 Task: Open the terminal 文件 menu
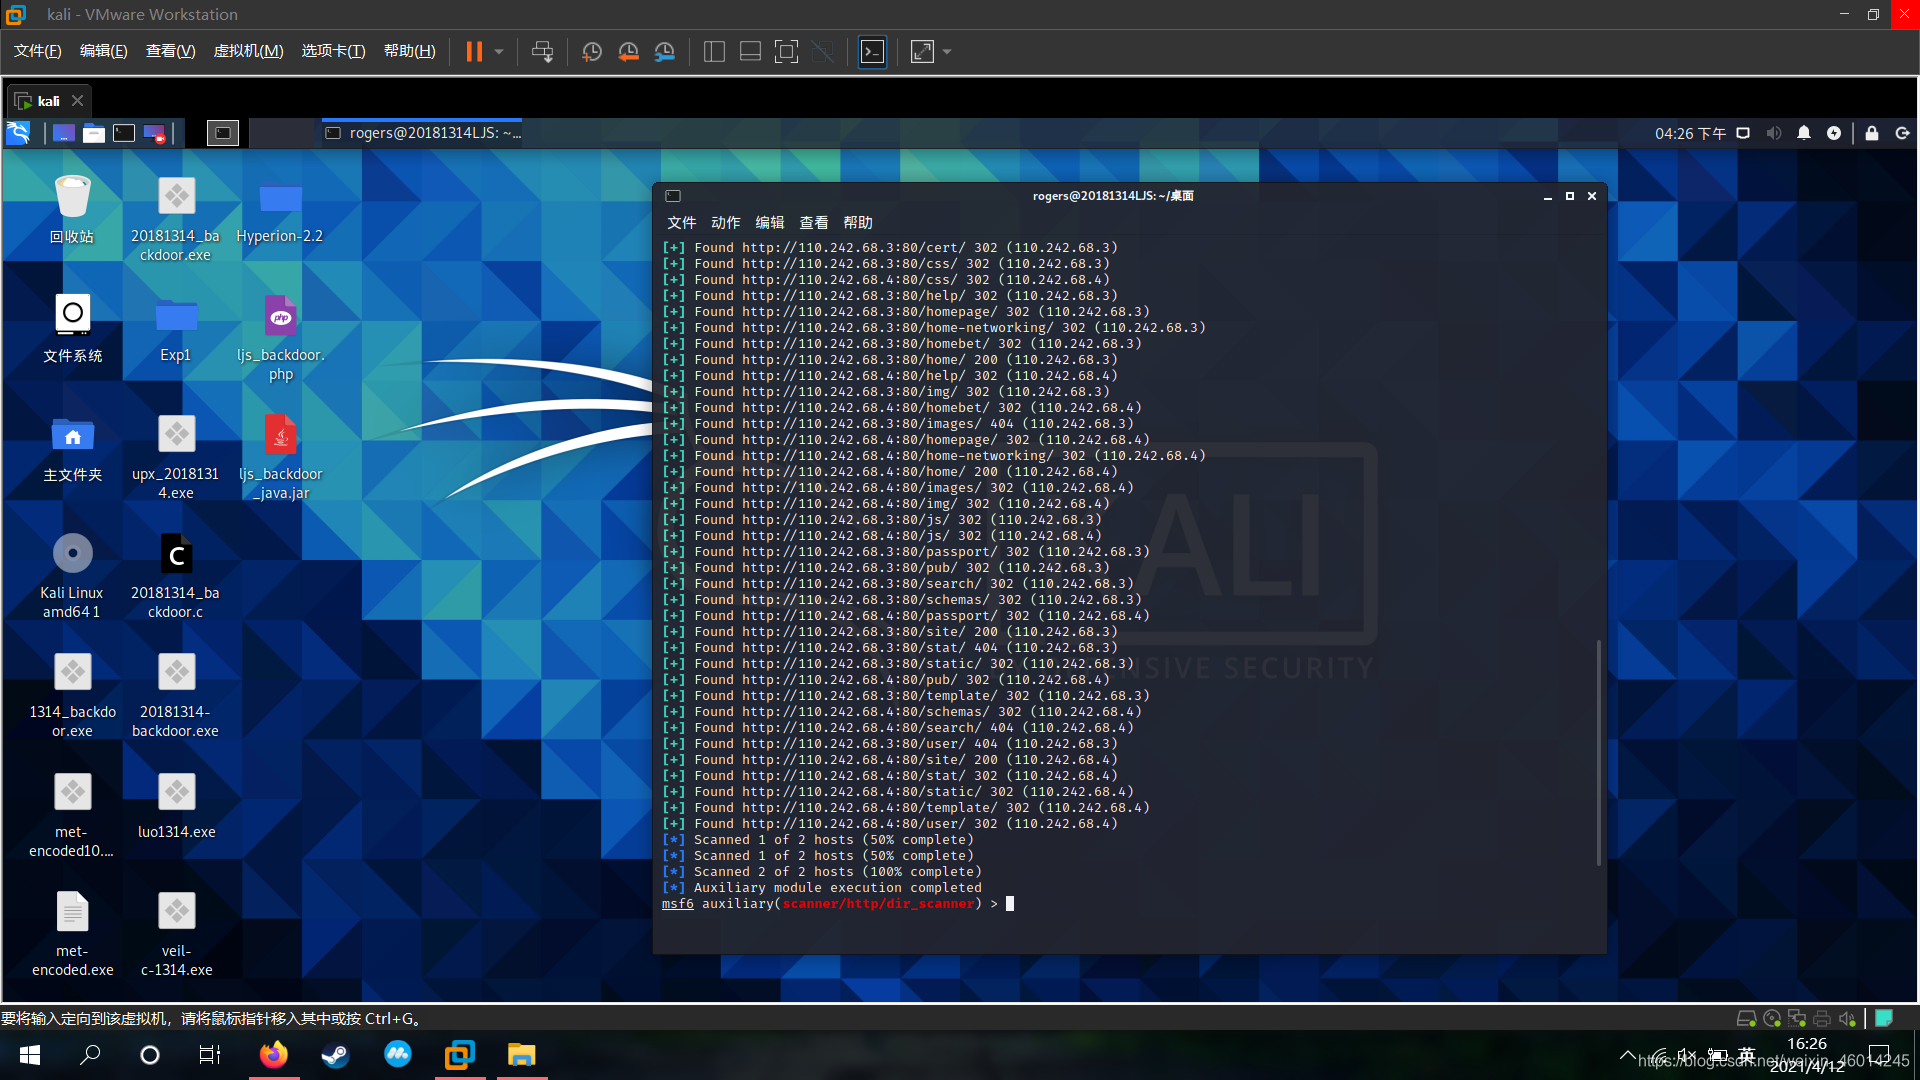(682, 222)
